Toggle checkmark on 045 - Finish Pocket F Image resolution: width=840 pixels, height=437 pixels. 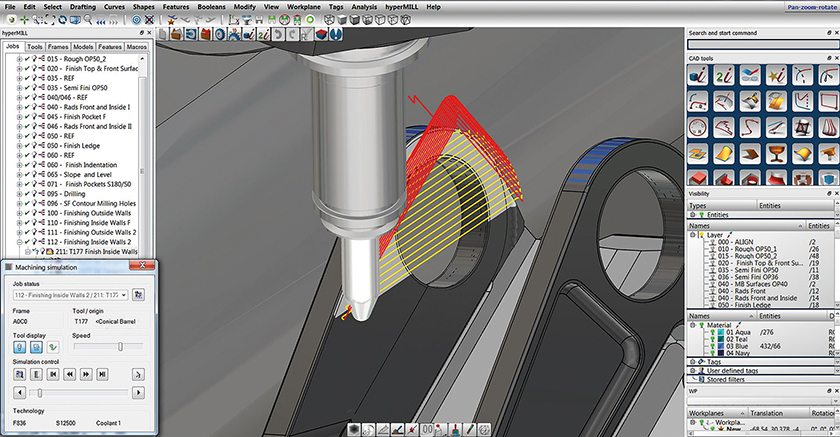(x=27, y=117)
